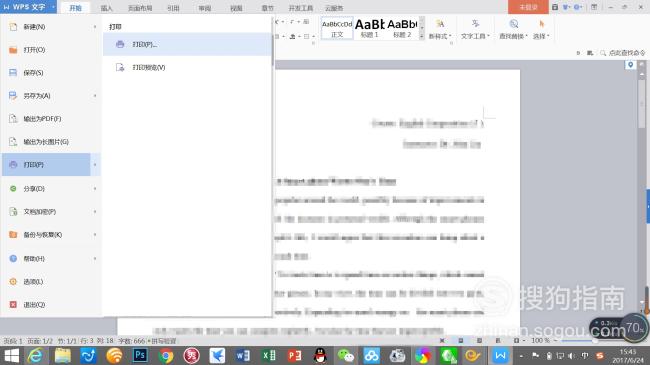Screen dimensions: 650x365
Task: Click the printer icon beside 打印(P)... in submenu
Action: [x=120, y=44]
